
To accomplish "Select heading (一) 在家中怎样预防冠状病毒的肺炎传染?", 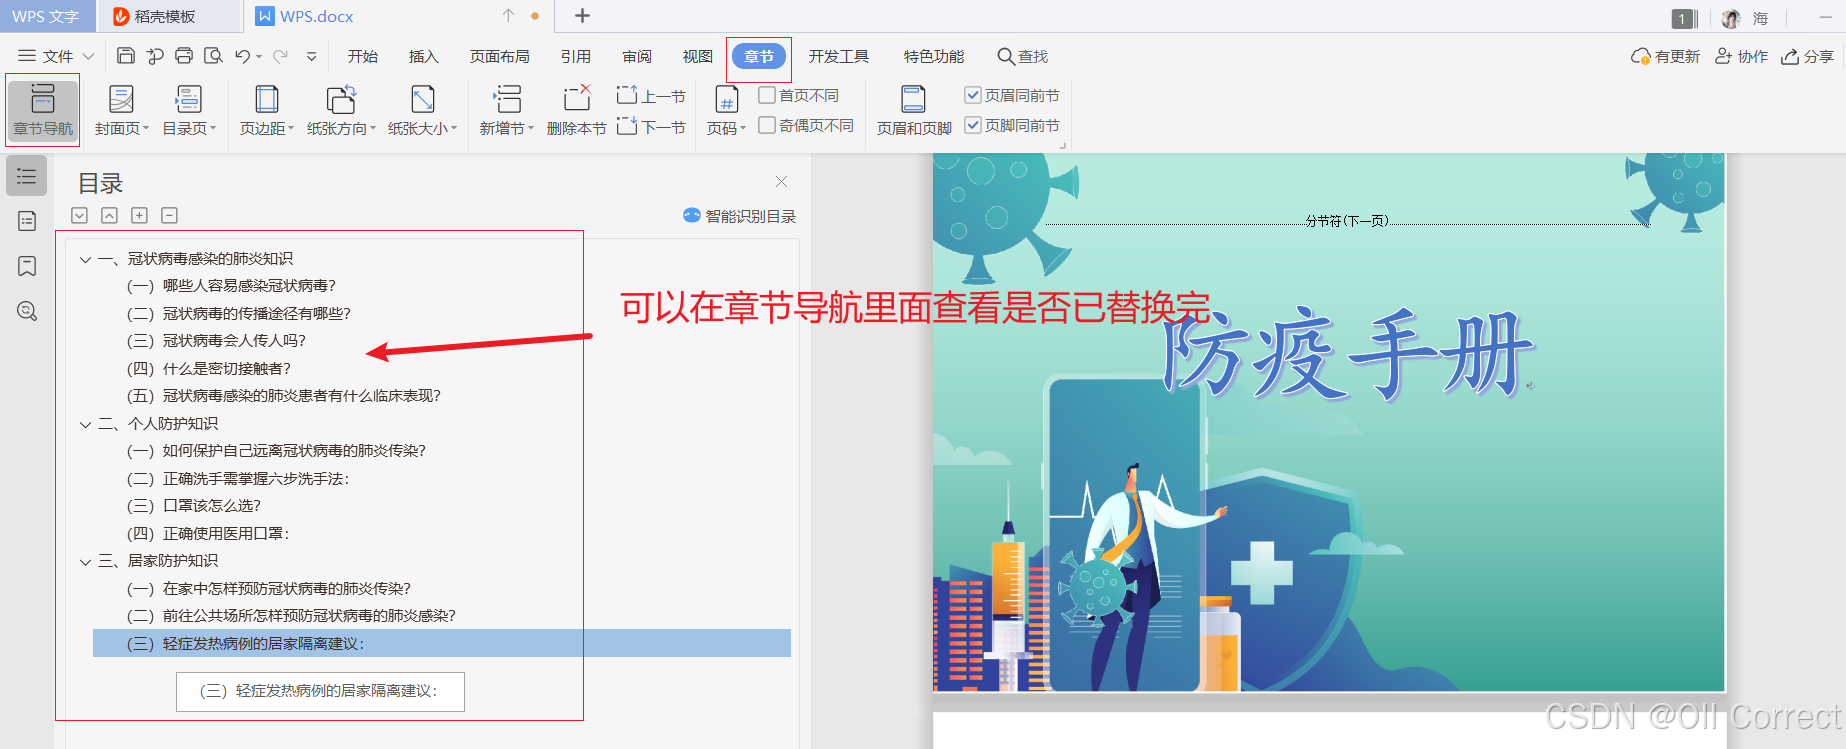I will point(269,589).
